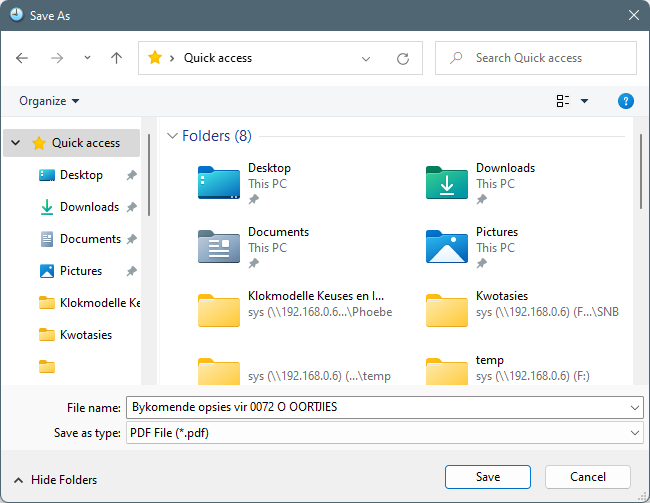The height and width of the screenshot is (503, 650).
Task: Click the Pictures folder name label
Action: [x=497, y=232]
